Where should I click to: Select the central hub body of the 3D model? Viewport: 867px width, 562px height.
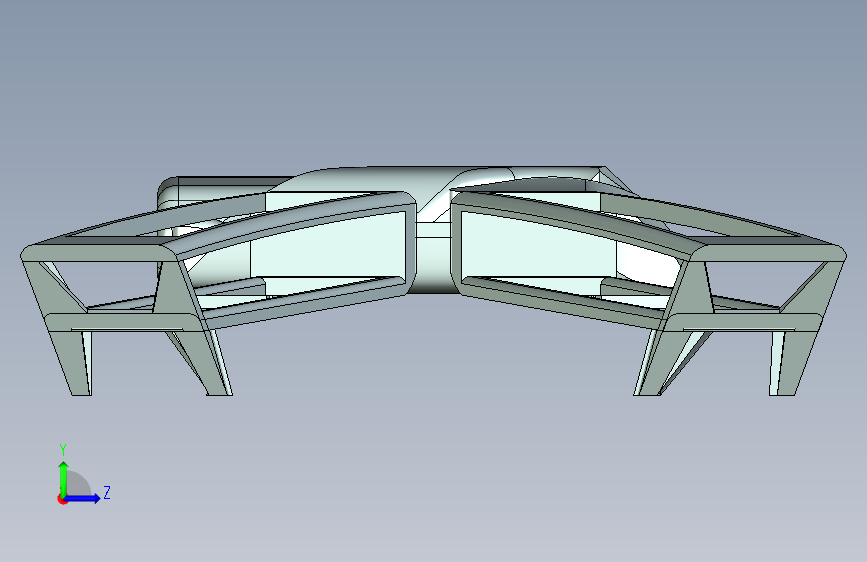[x=433, y=260]
